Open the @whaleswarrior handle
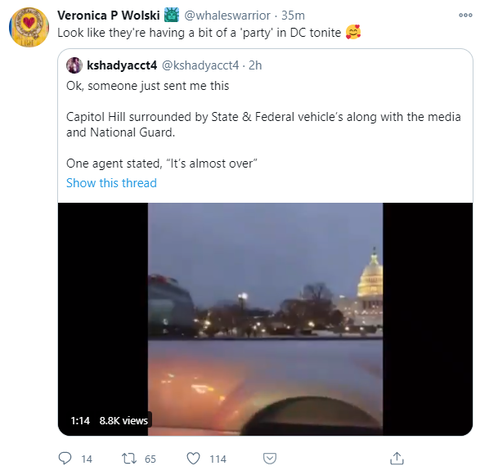 pos(227,15)
